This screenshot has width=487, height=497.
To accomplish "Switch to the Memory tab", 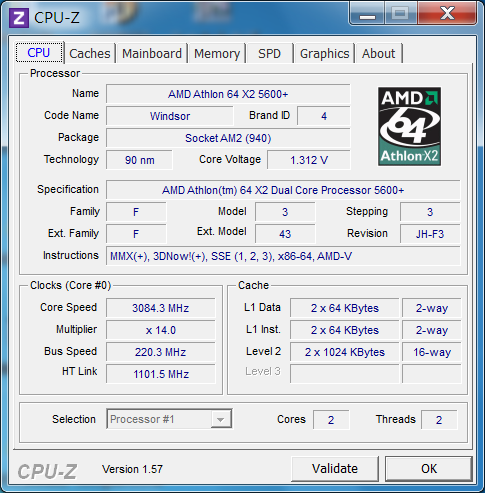I will 217,53.
